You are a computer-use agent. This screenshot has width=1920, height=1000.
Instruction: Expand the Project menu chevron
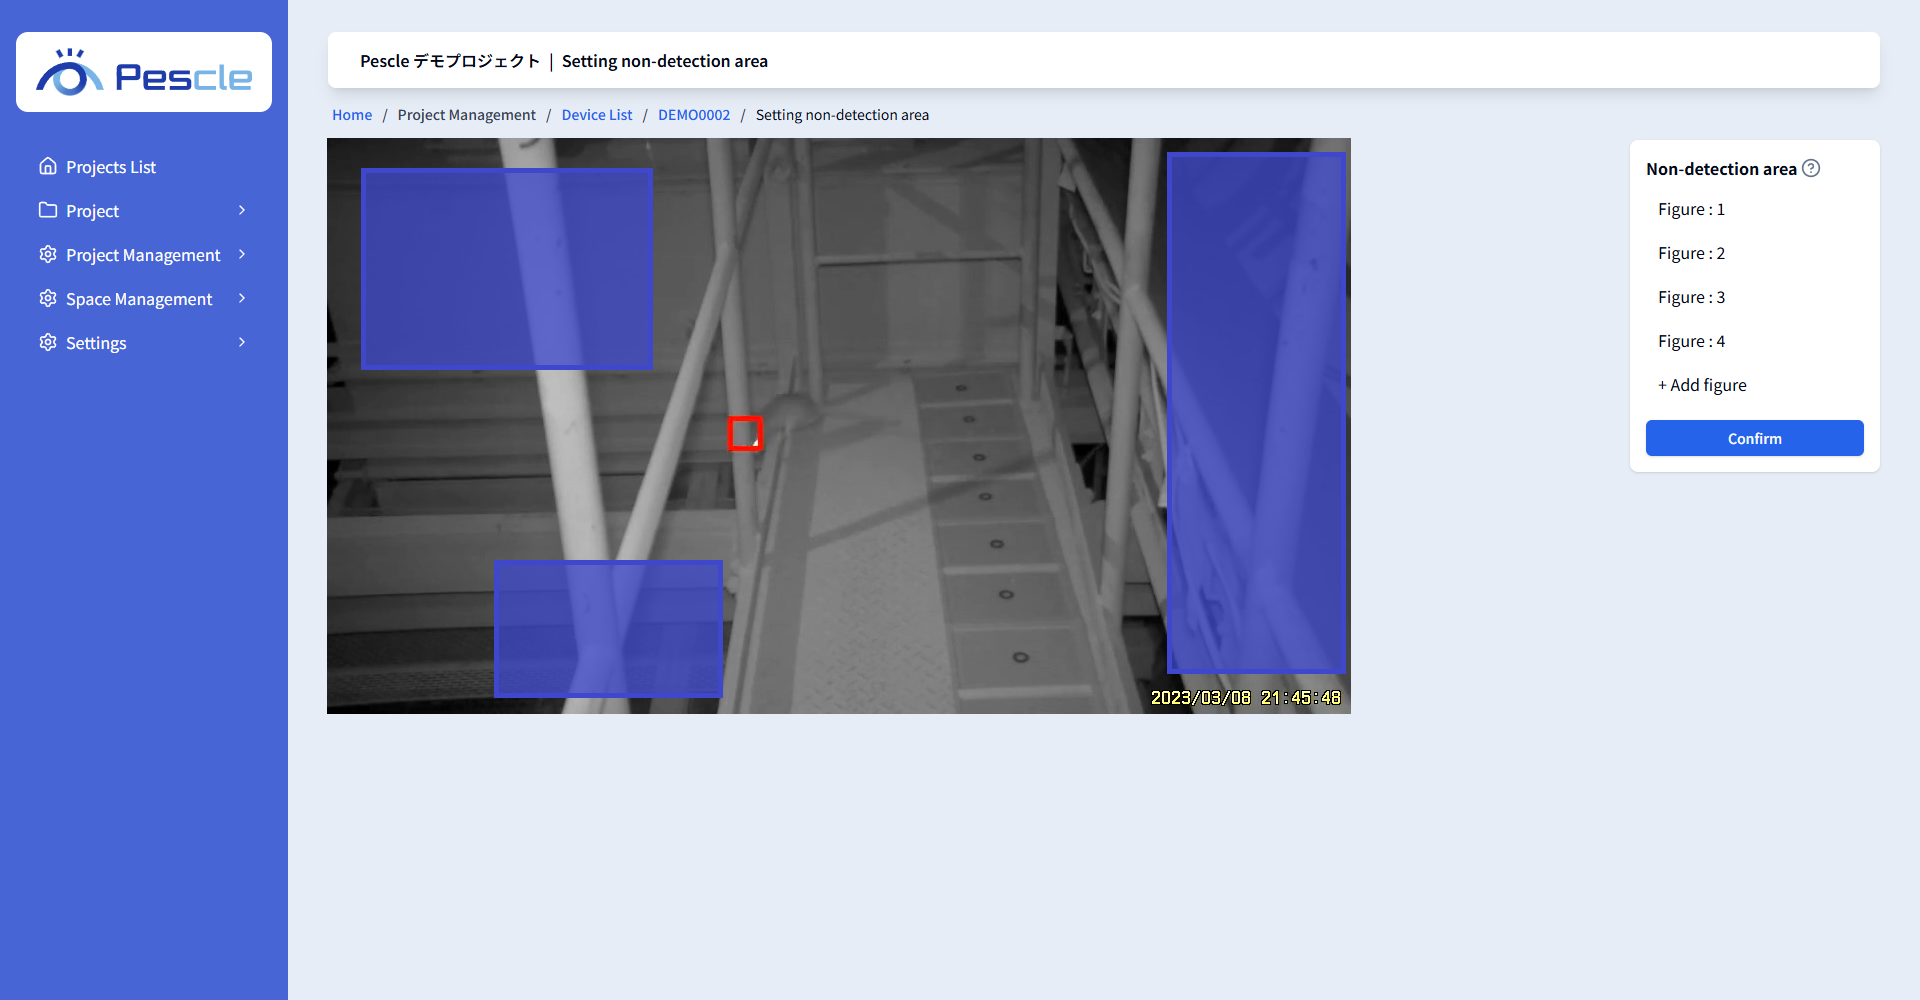point(242,210)
